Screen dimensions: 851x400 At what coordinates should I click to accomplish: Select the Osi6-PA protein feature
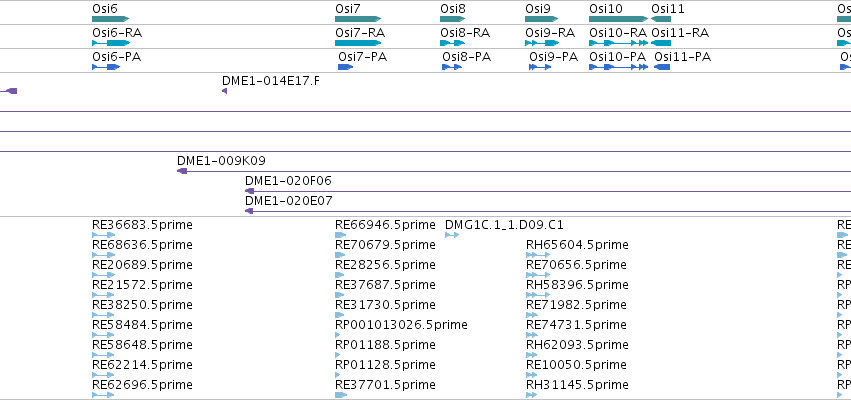click(x=106, y=67)
